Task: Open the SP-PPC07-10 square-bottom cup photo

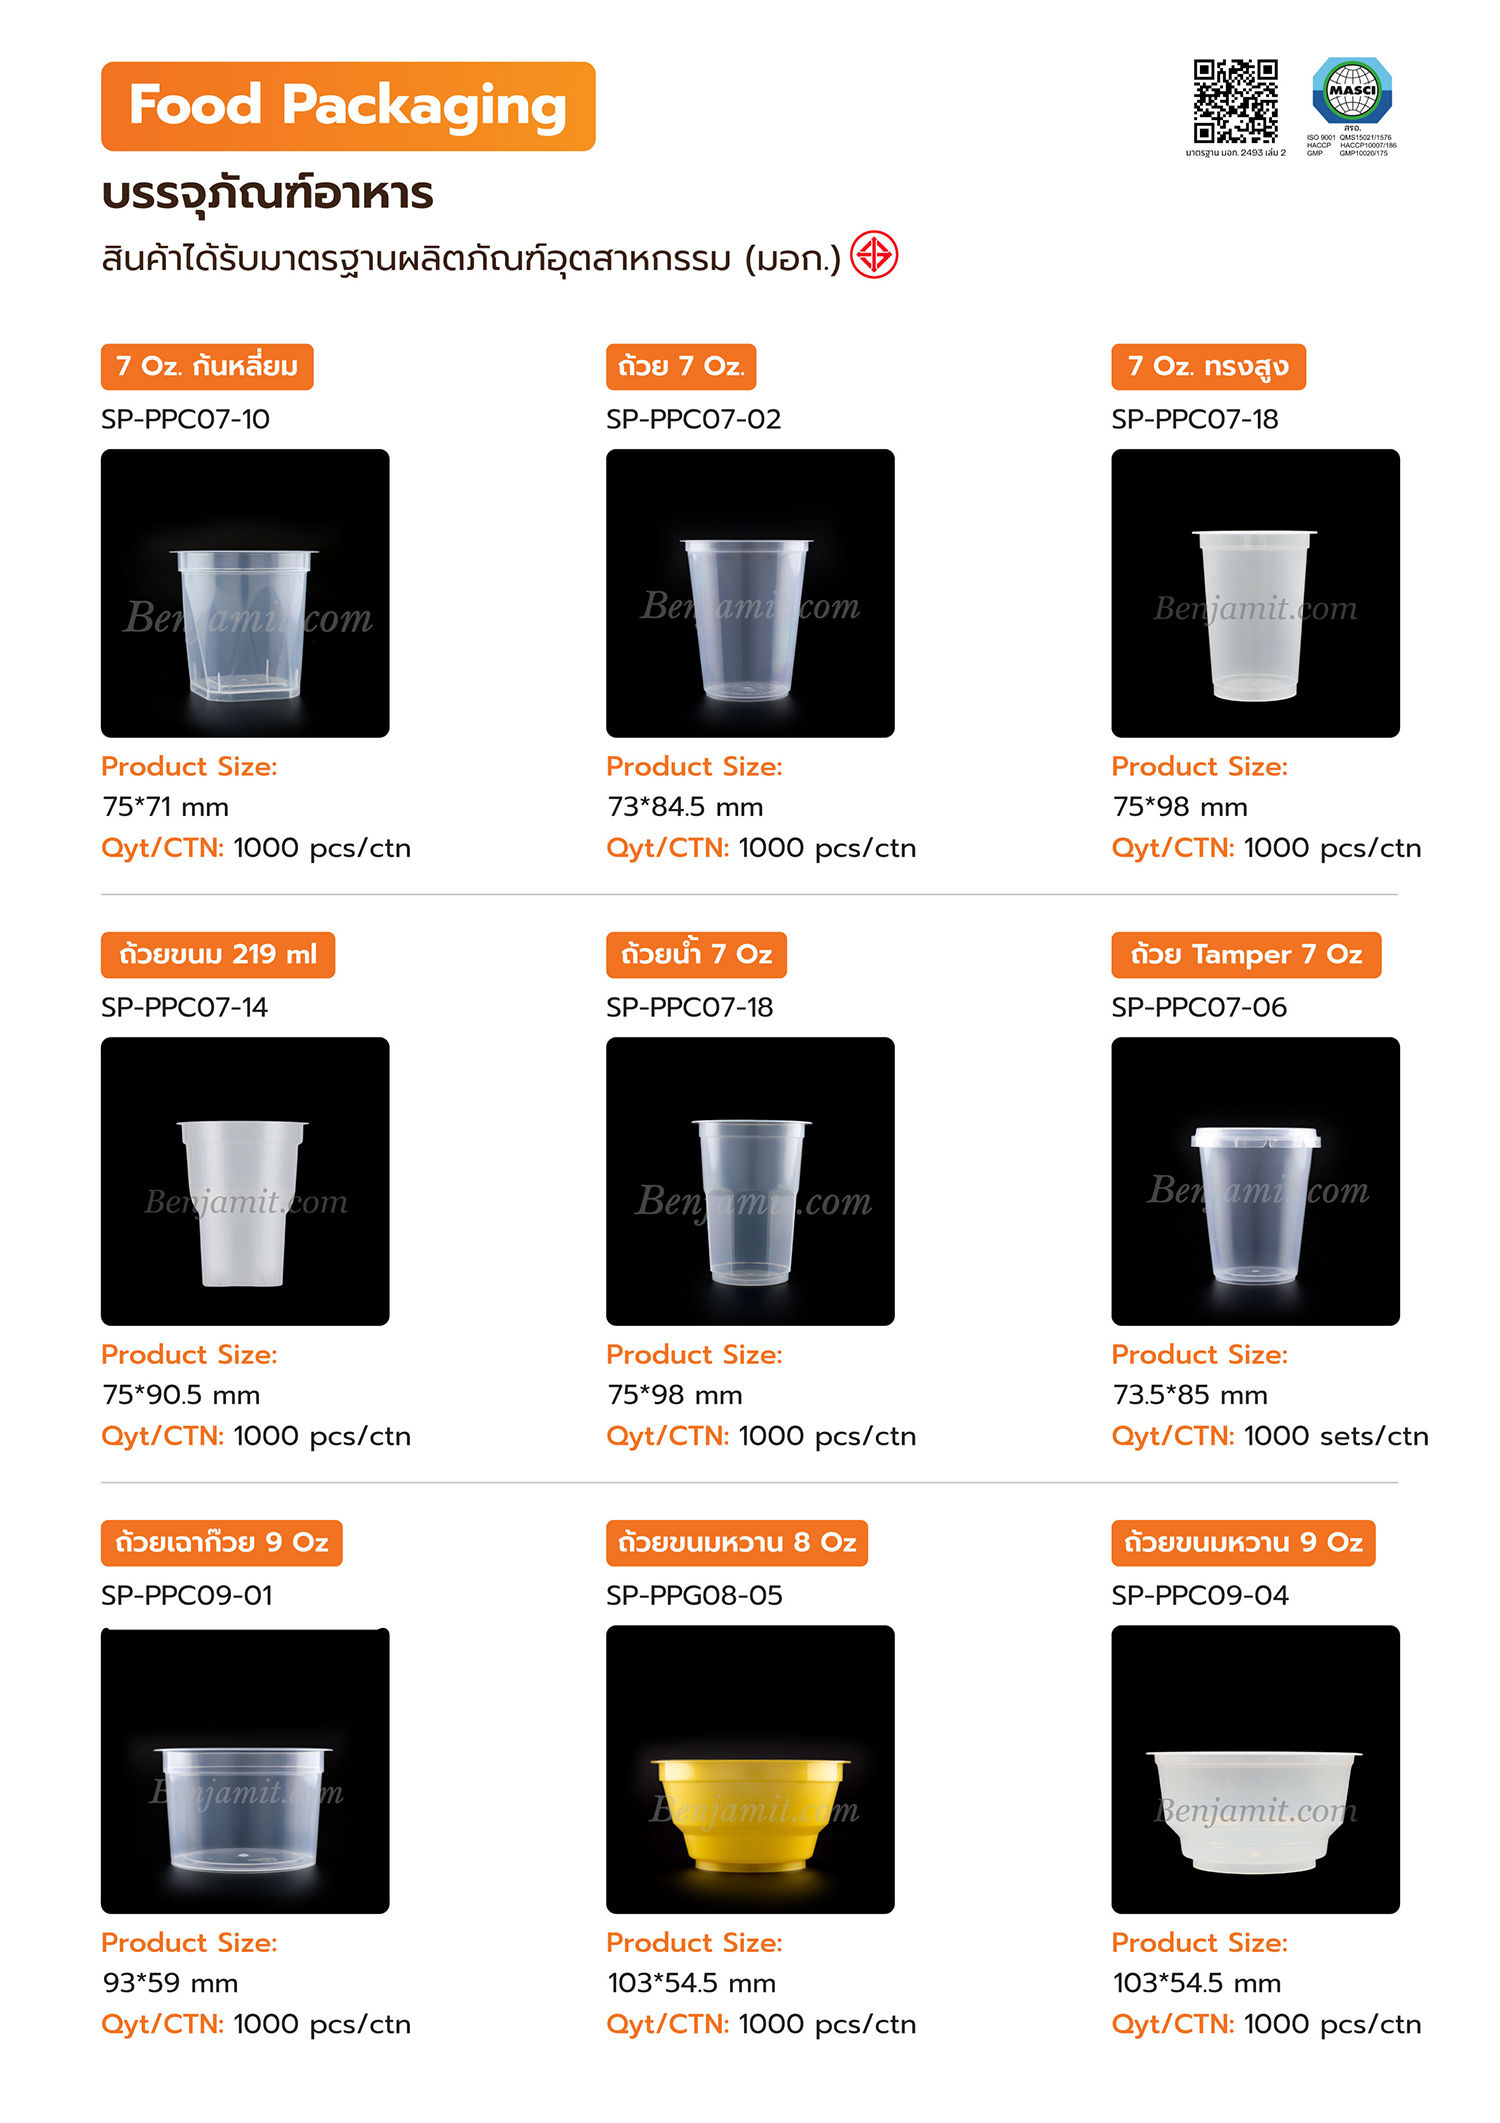Action: (x=245, y=593)
